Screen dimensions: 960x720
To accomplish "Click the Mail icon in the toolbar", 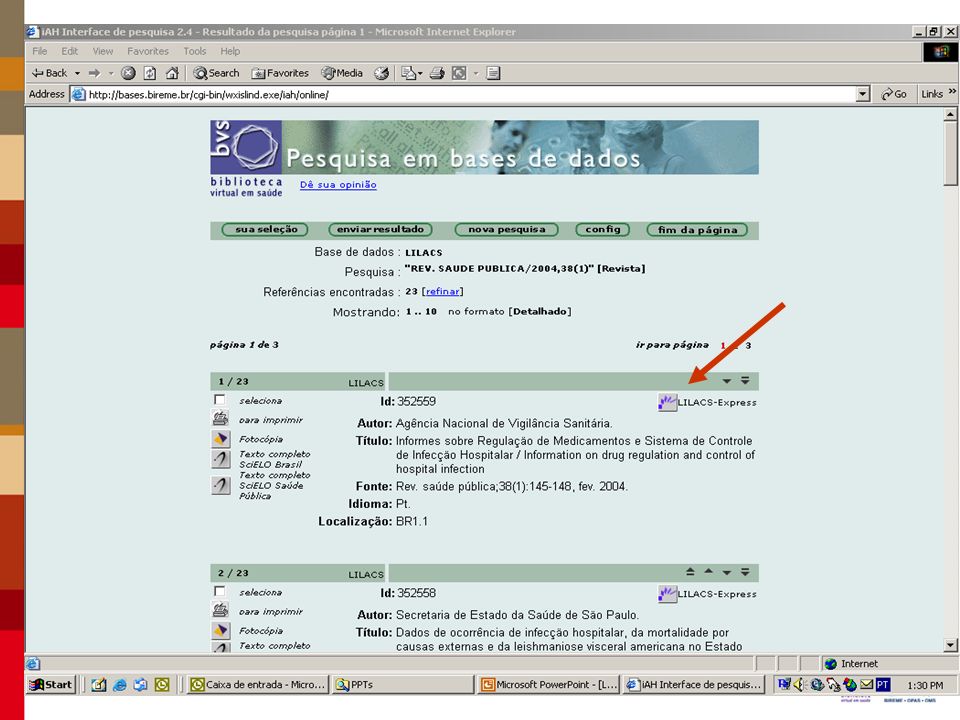I will coord(408,73).
